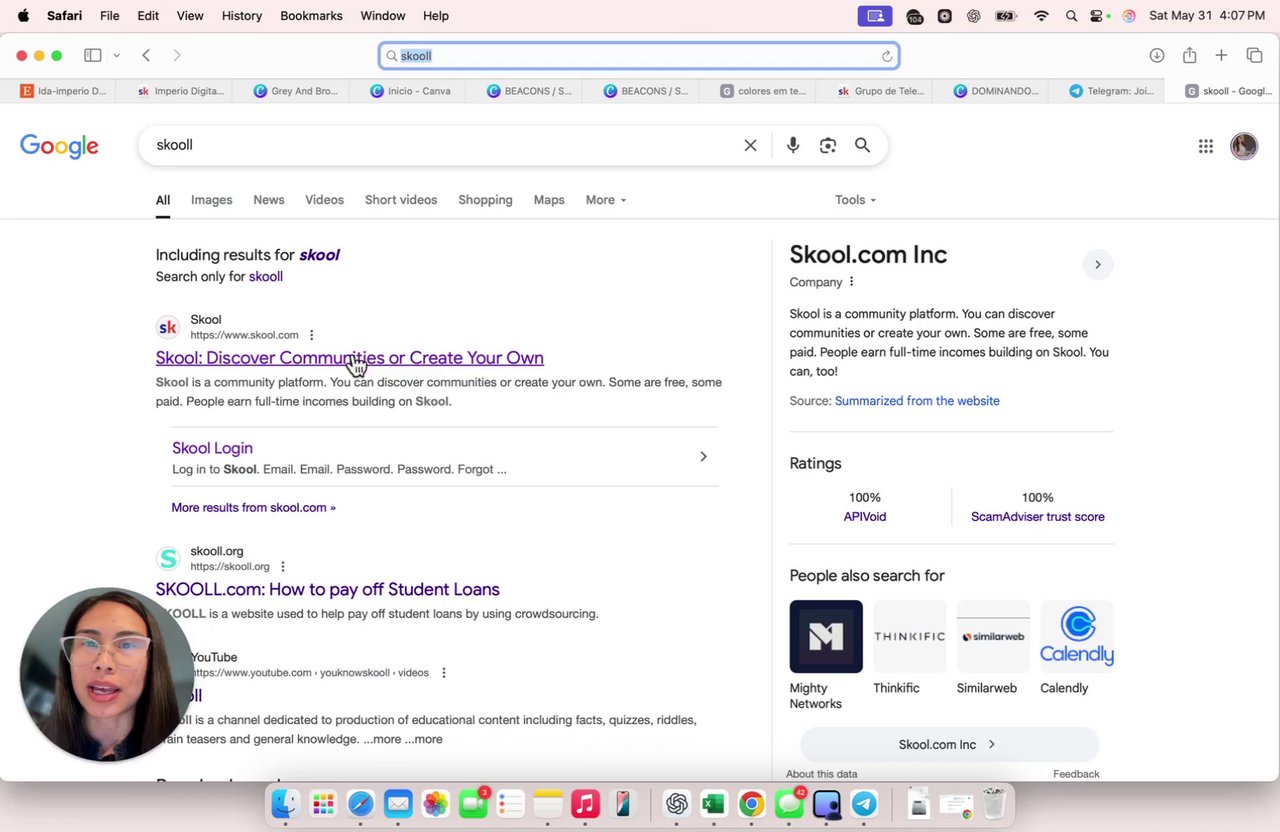
Task: Open the File menu
Action: (x=110, y=16)
